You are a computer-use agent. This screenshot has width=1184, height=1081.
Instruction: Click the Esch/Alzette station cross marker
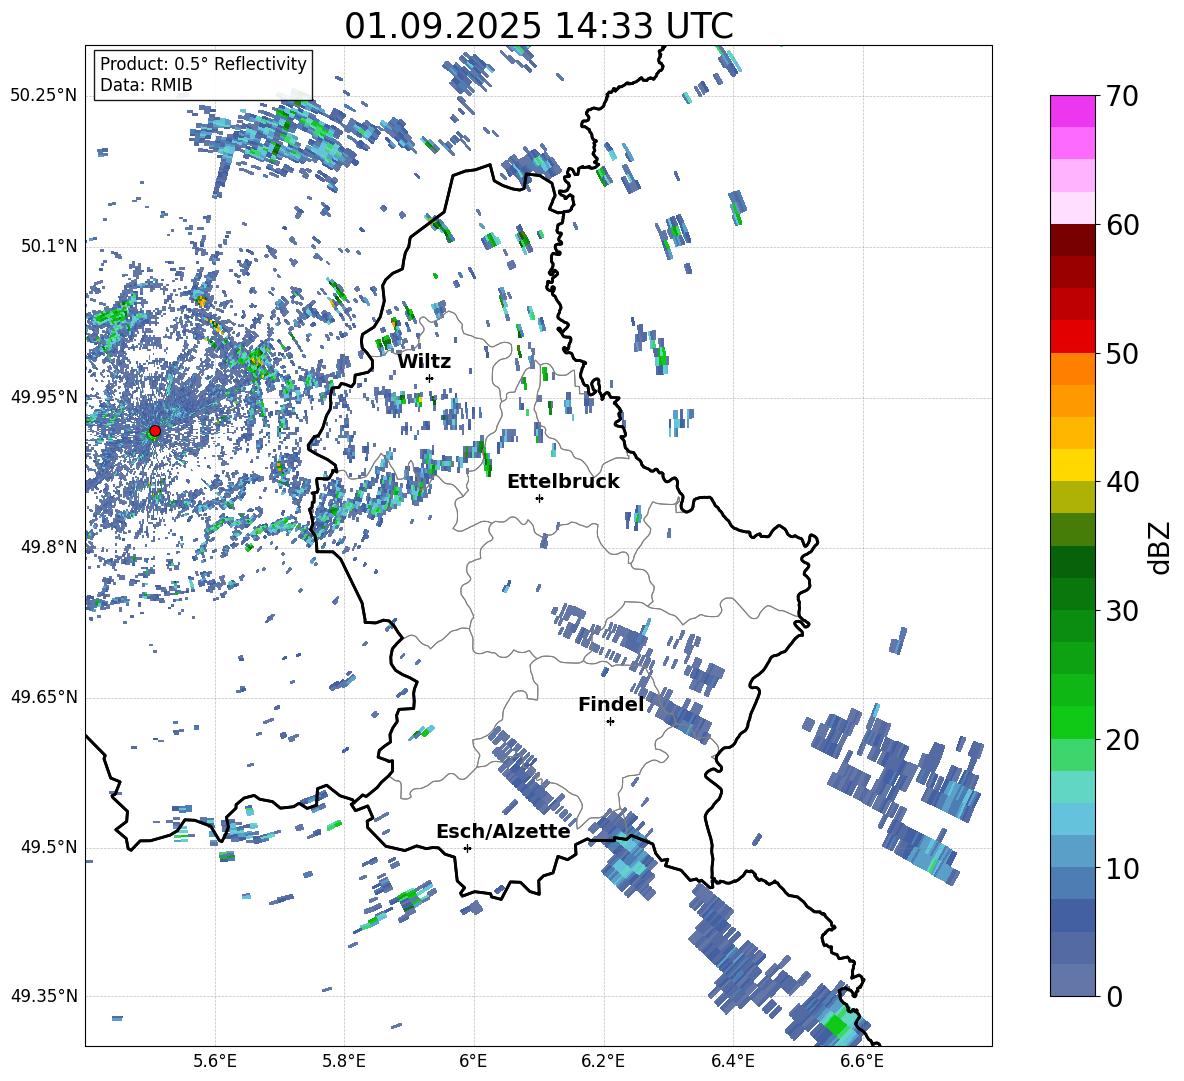[x=467, y=848]
